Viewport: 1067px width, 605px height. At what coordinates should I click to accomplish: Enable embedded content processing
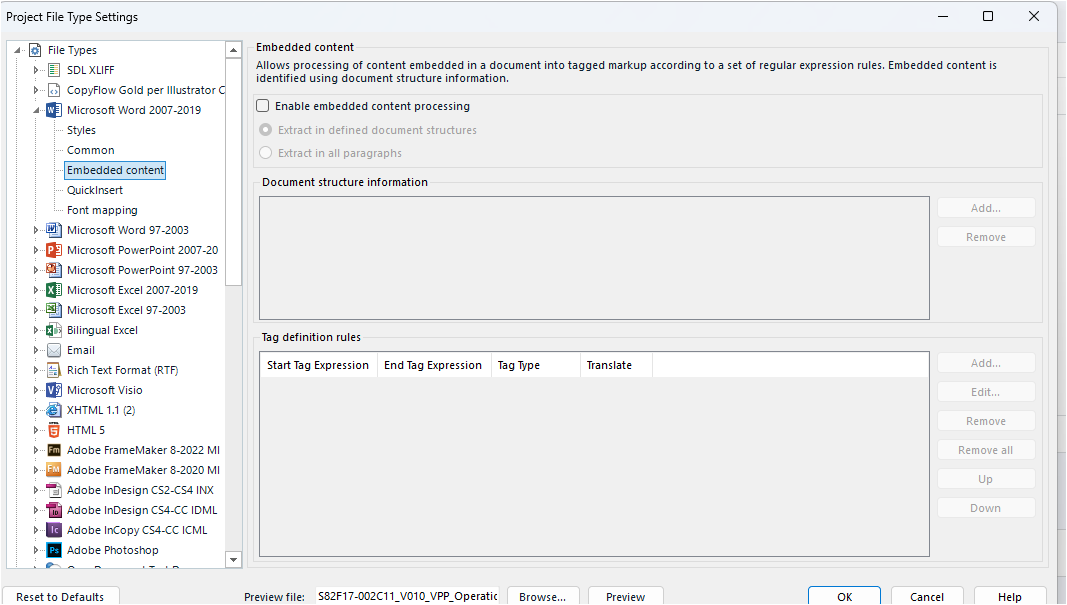click(261, 105)
